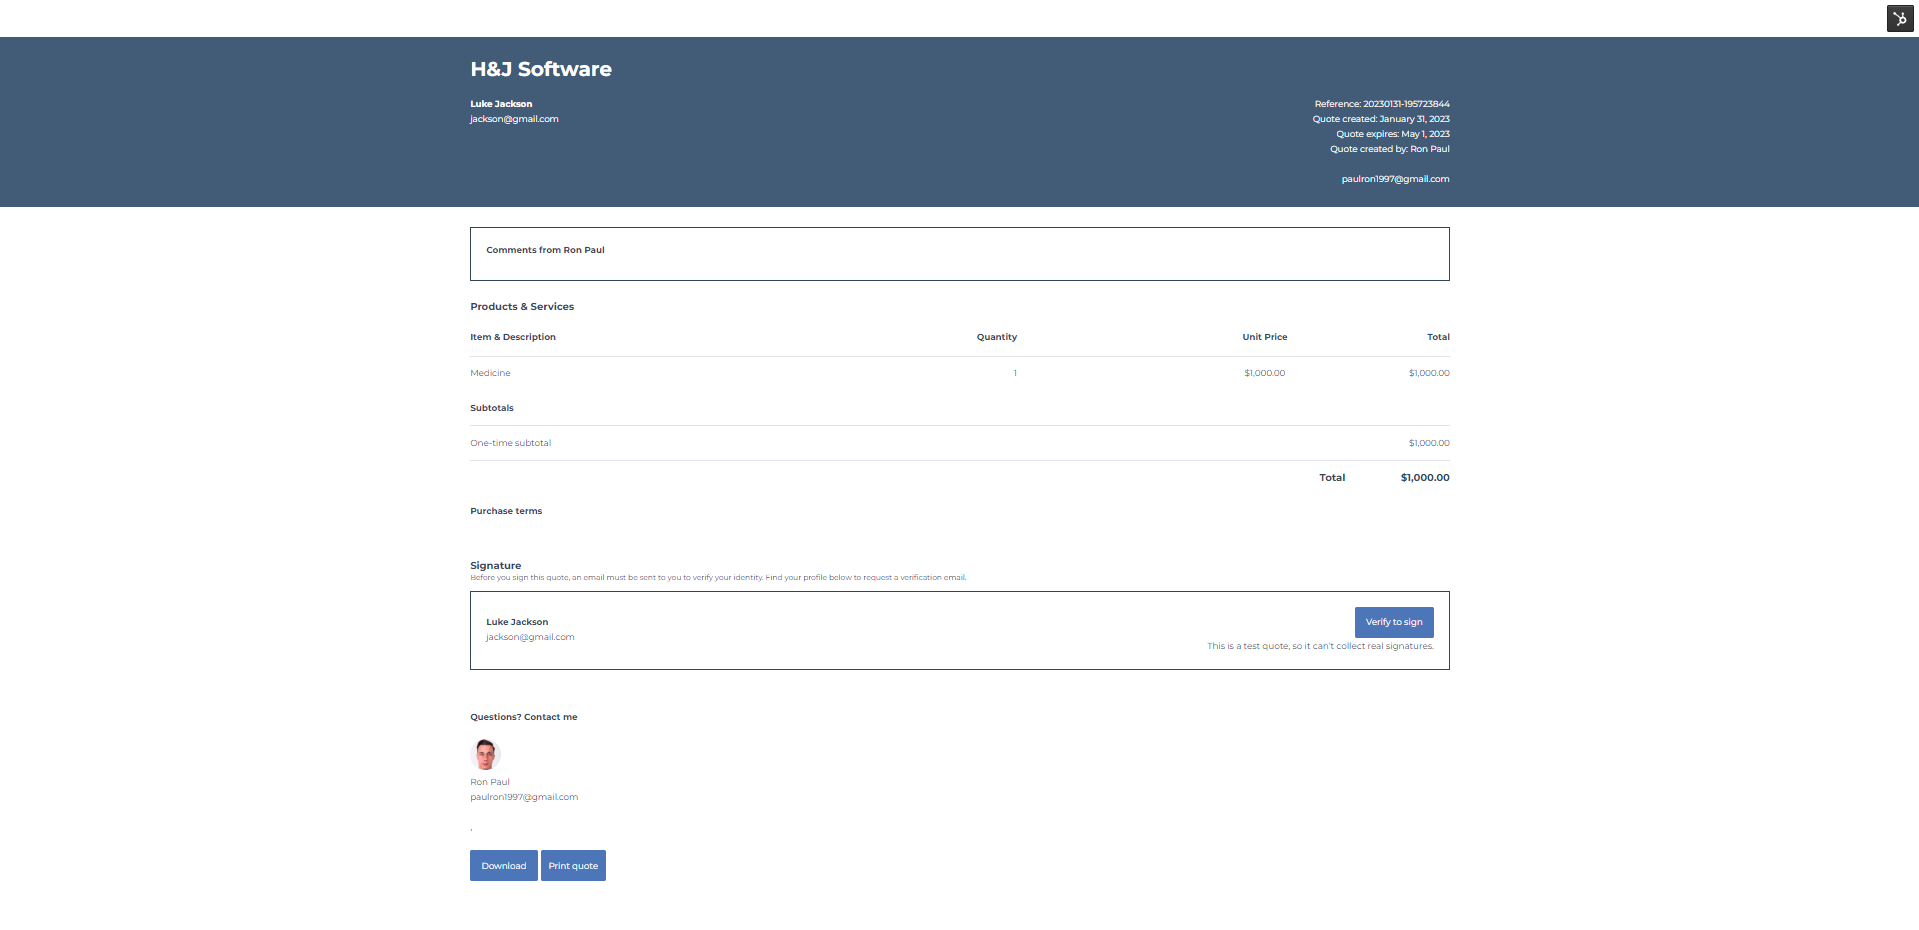Click the Reference number 202301131-195723844
This screenshot has width=1919, height=930.
(x=1382, y=103)
